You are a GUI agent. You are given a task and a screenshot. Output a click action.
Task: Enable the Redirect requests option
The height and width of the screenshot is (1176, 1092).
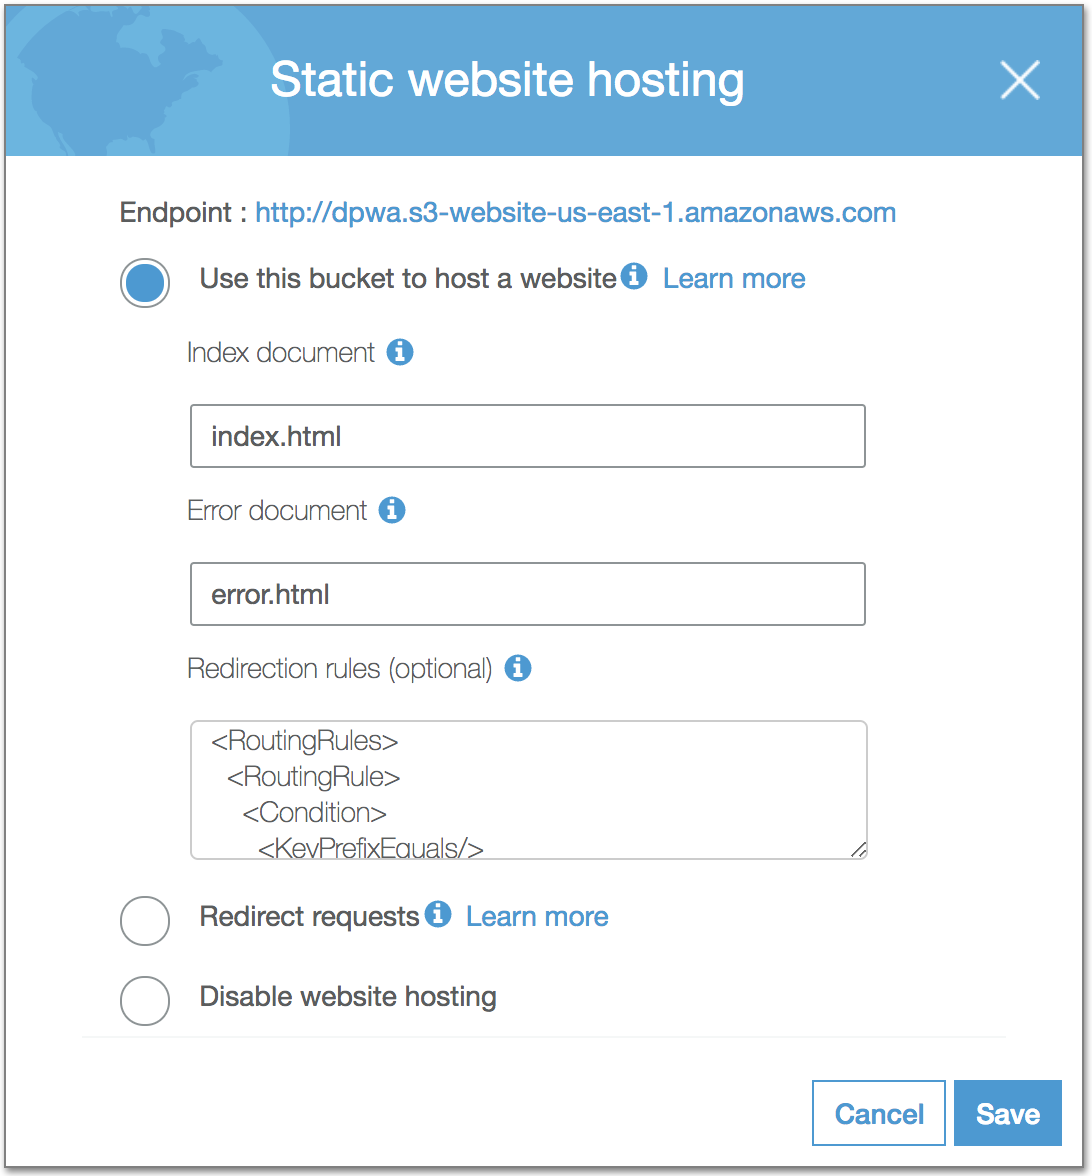[x=144, y=921]
